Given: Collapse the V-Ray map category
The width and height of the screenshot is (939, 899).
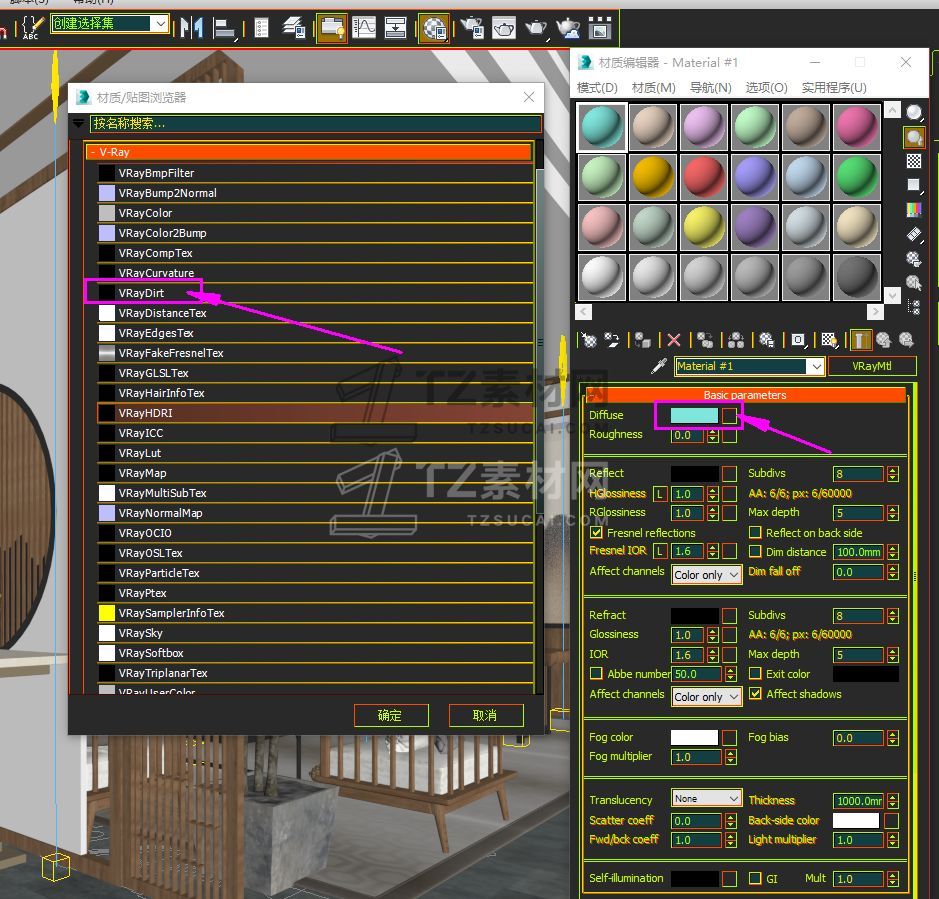Looking at the screenshot, I should (x=92, y=153).
